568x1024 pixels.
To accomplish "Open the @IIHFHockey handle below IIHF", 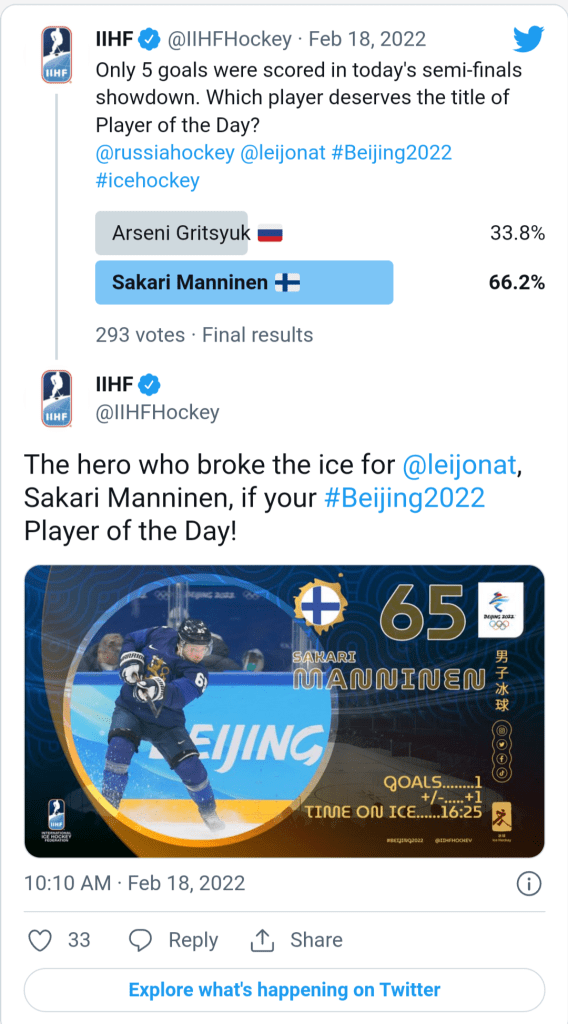I will pos(157,413).
